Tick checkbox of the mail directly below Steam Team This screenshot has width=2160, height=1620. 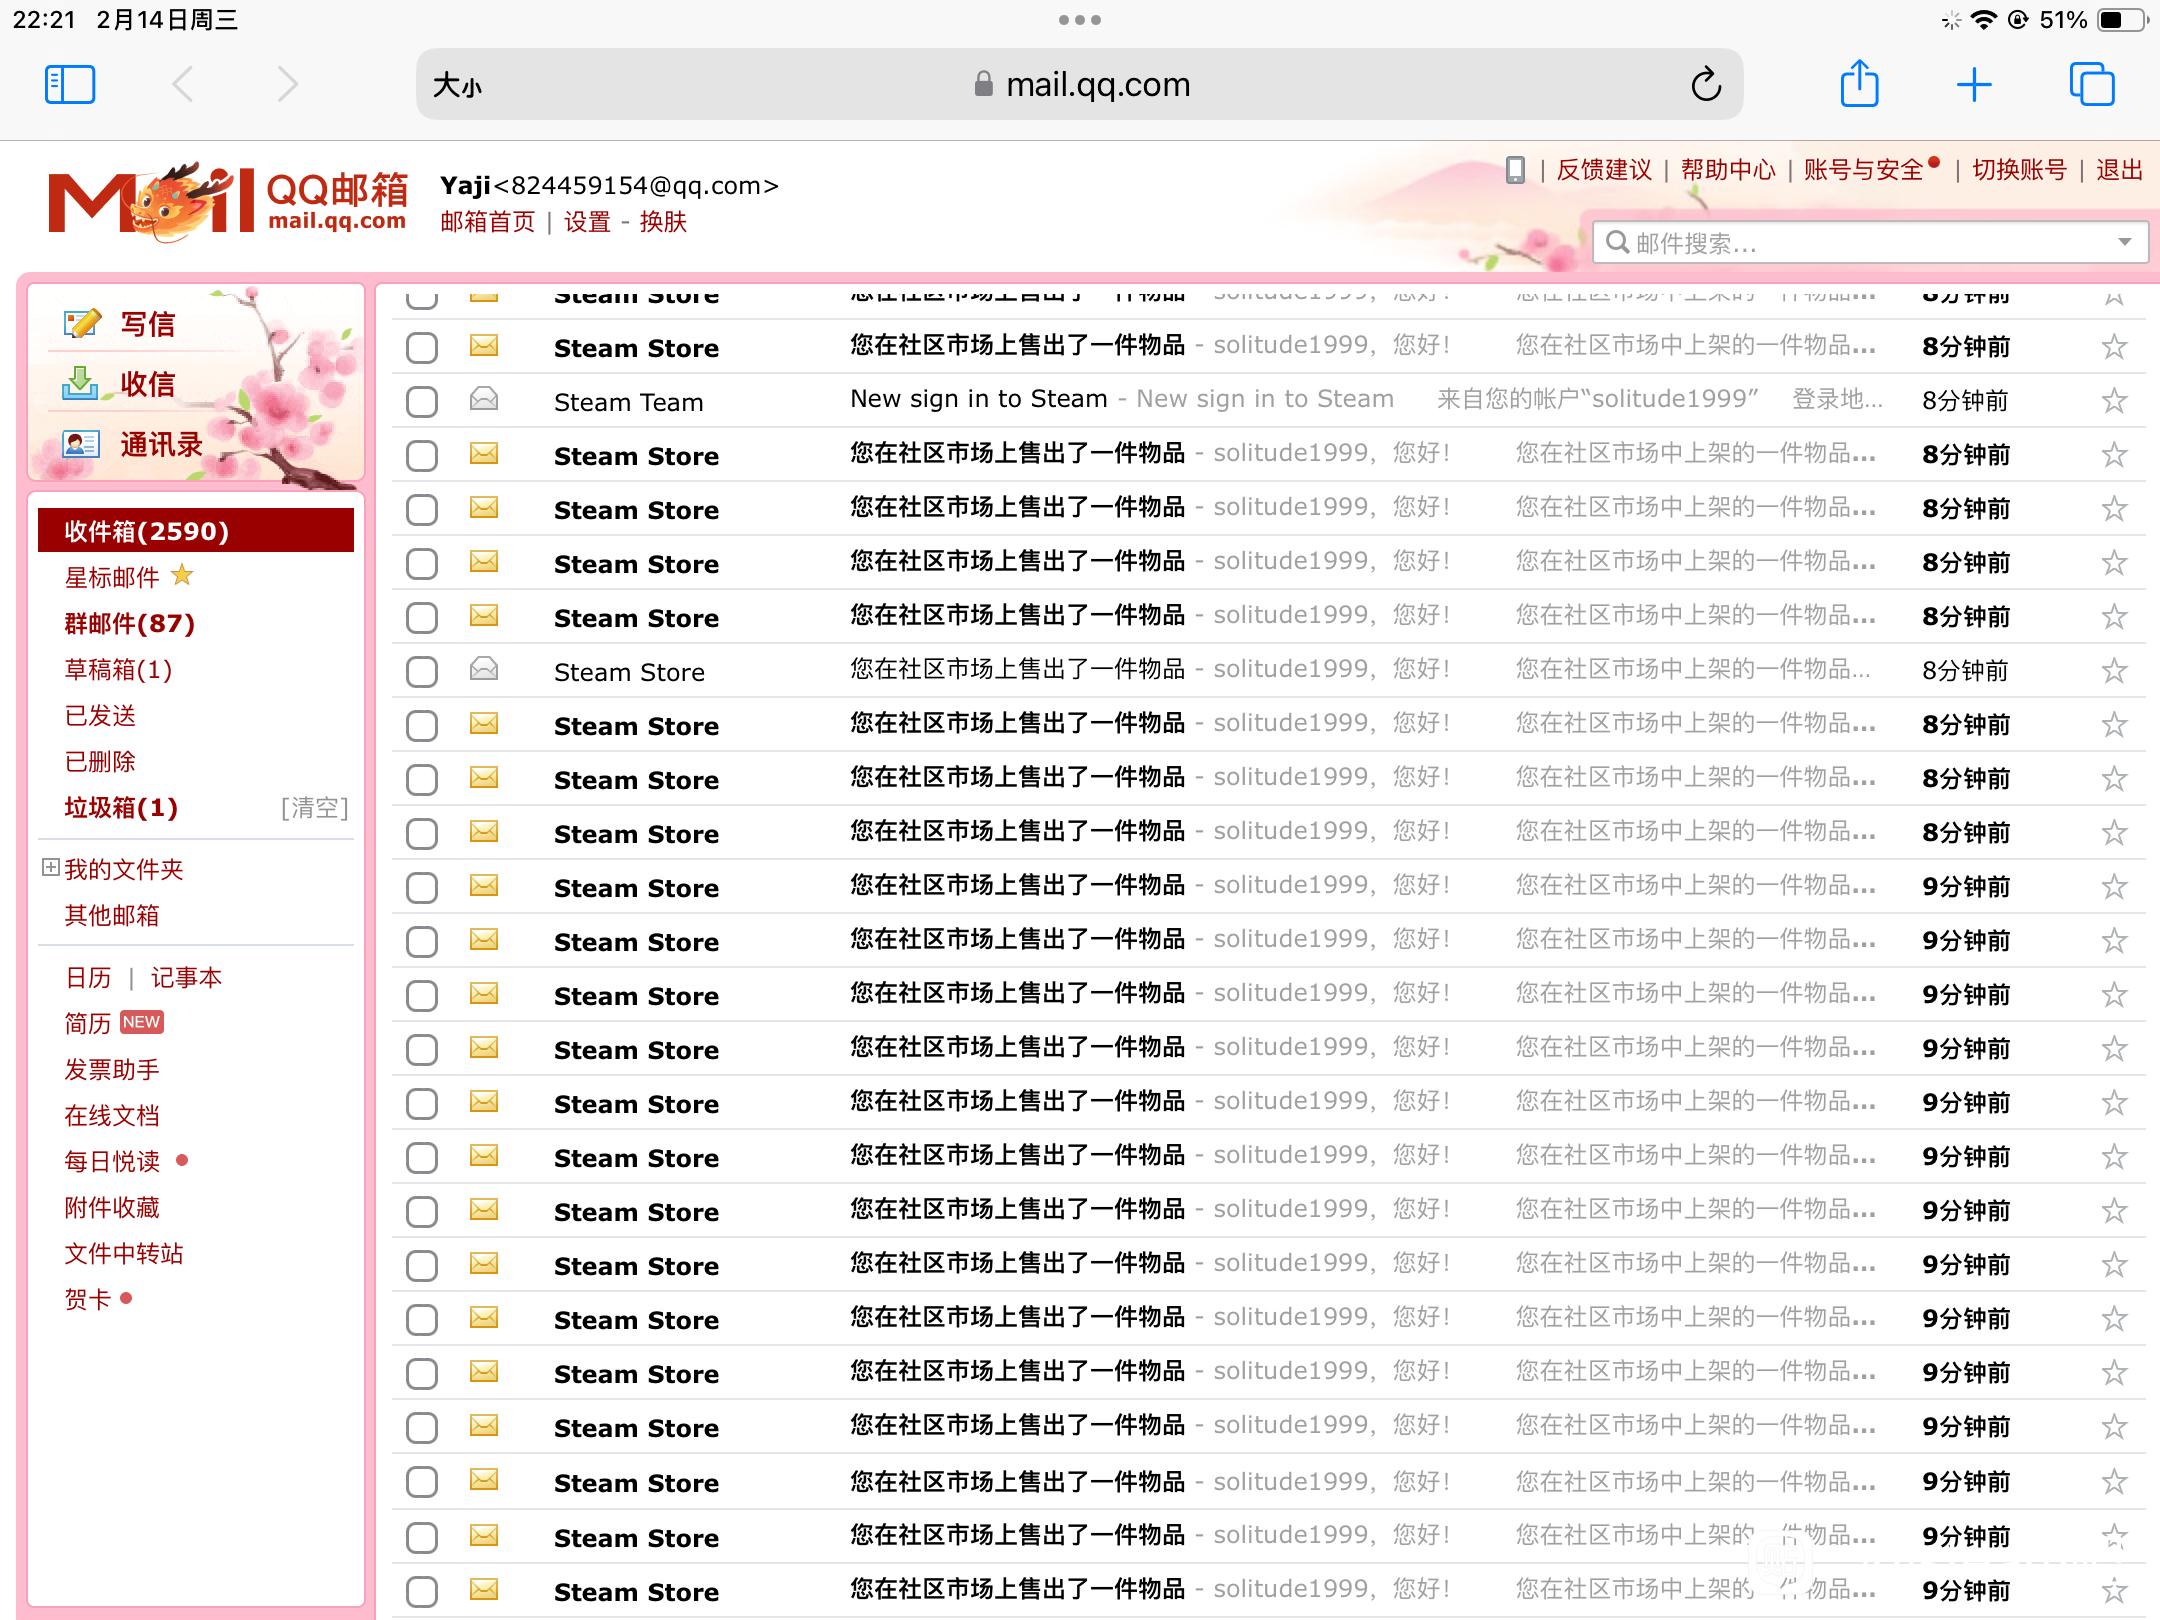coord(422,456)
